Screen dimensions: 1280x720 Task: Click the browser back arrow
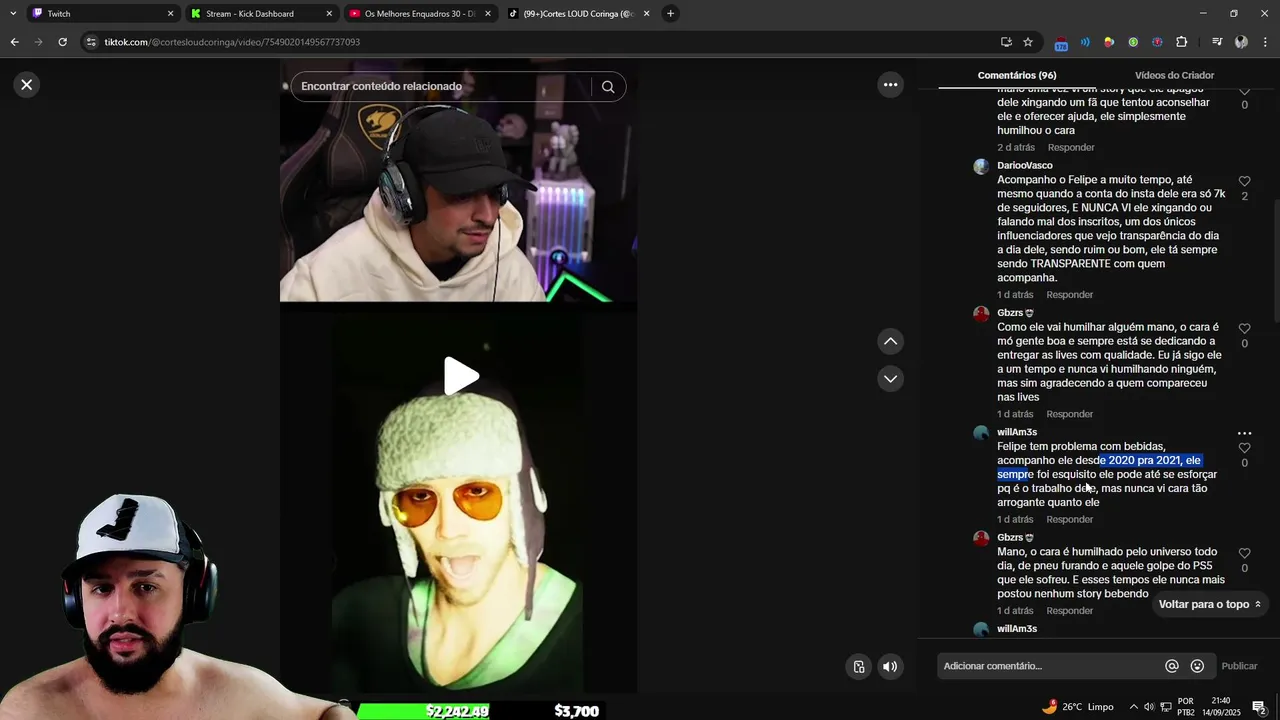click(x=14, y=42)
